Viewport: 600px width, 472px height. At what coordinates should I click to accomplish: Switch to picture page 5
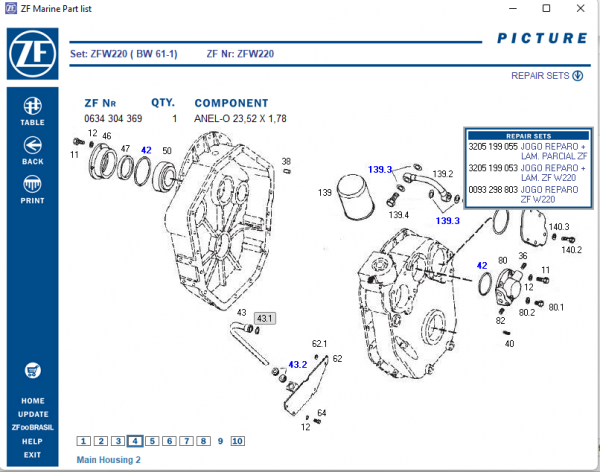(152, 441)
